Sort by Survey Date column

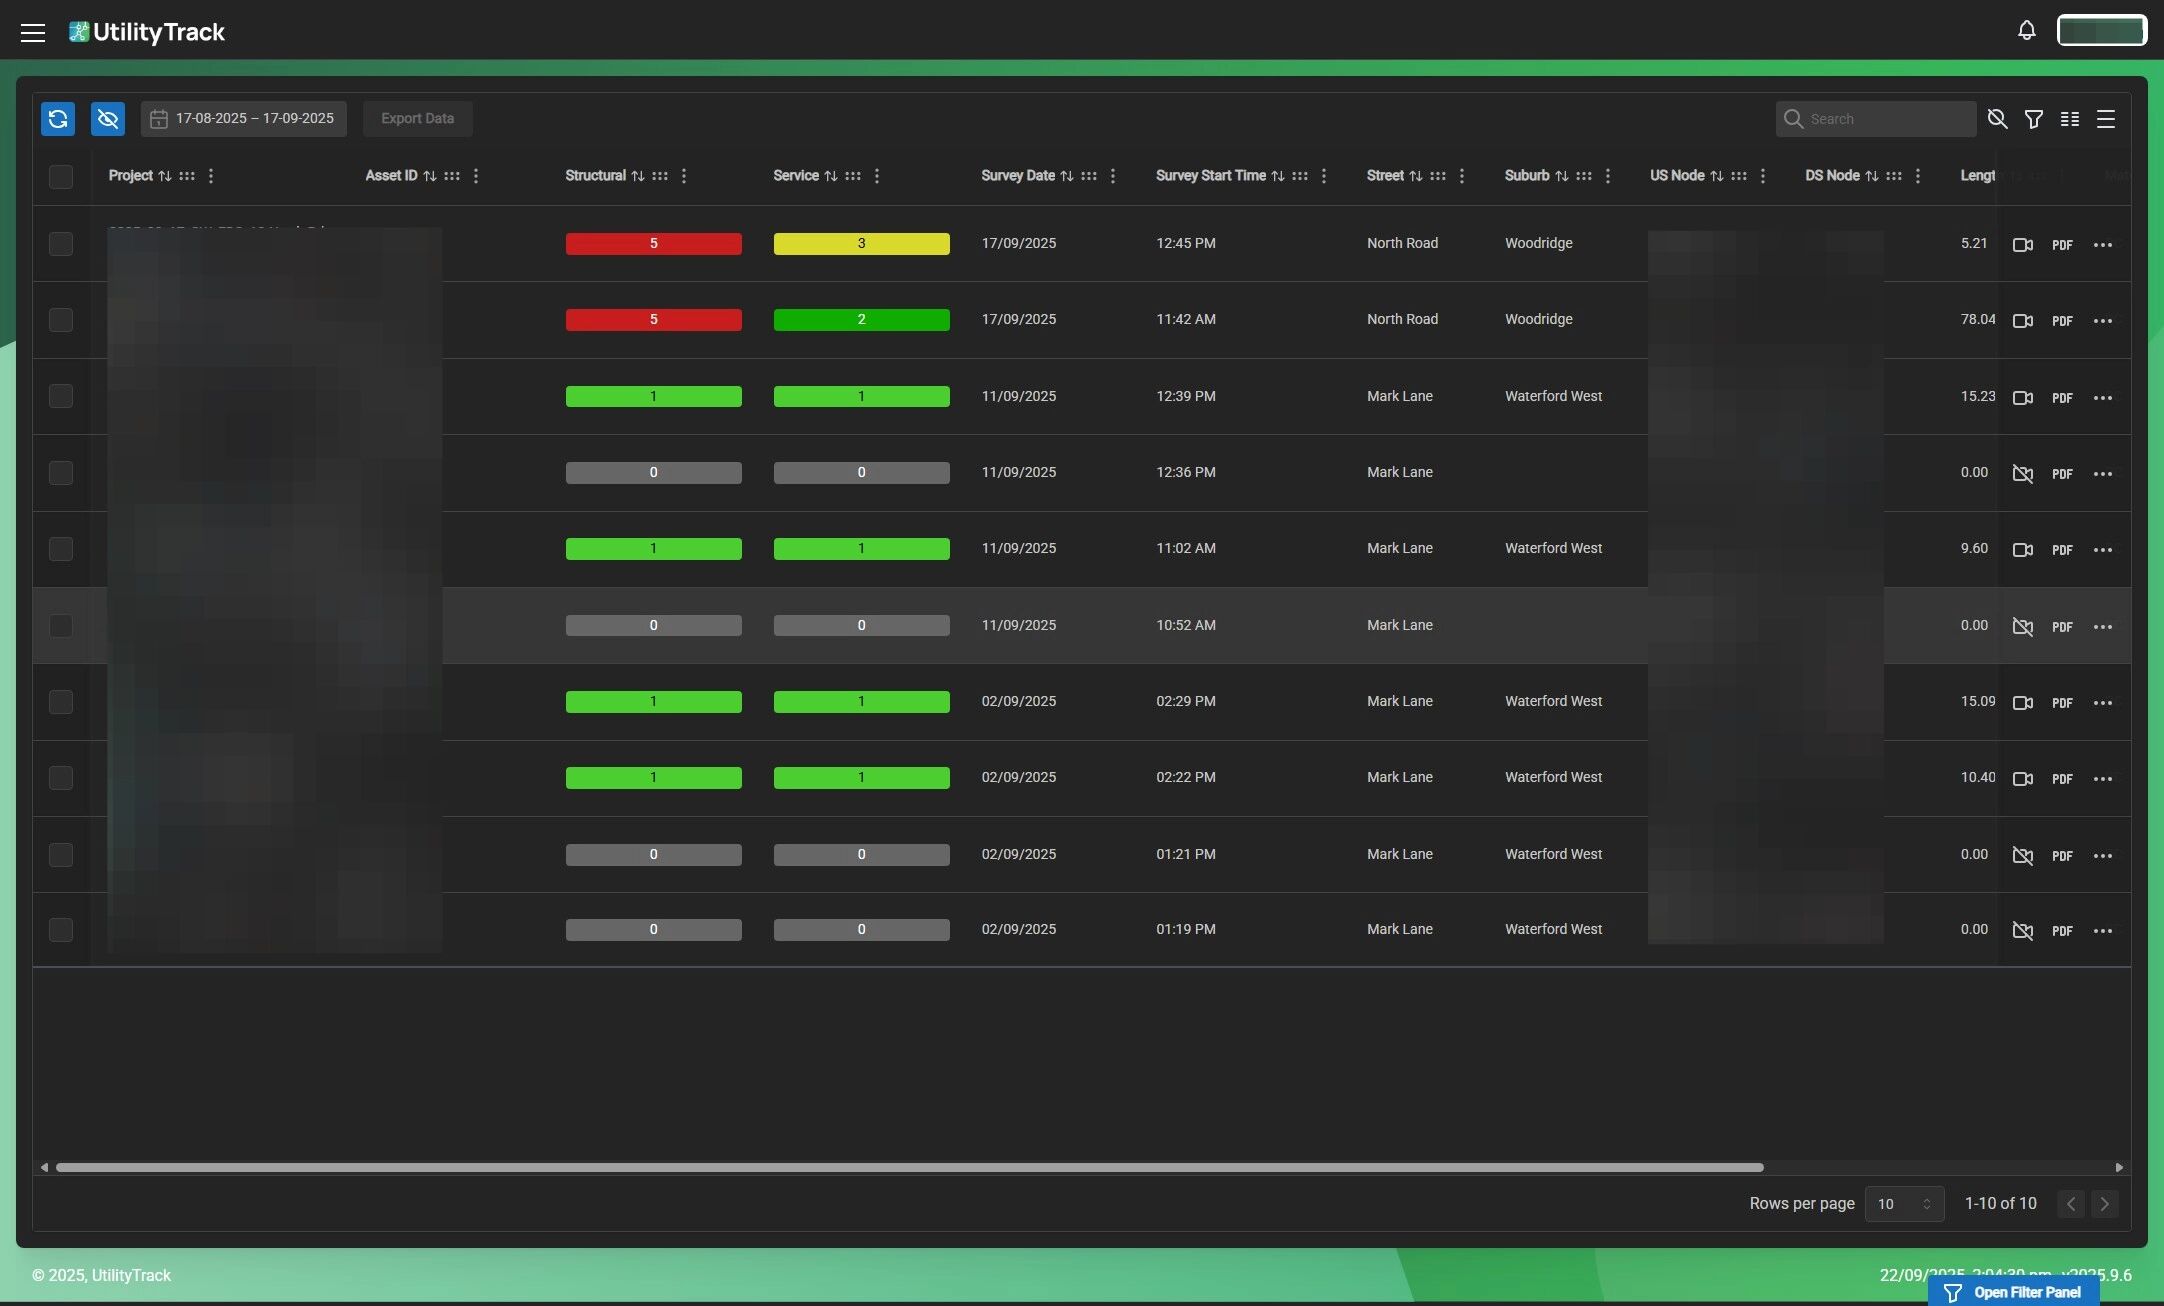pos(1066,176)
